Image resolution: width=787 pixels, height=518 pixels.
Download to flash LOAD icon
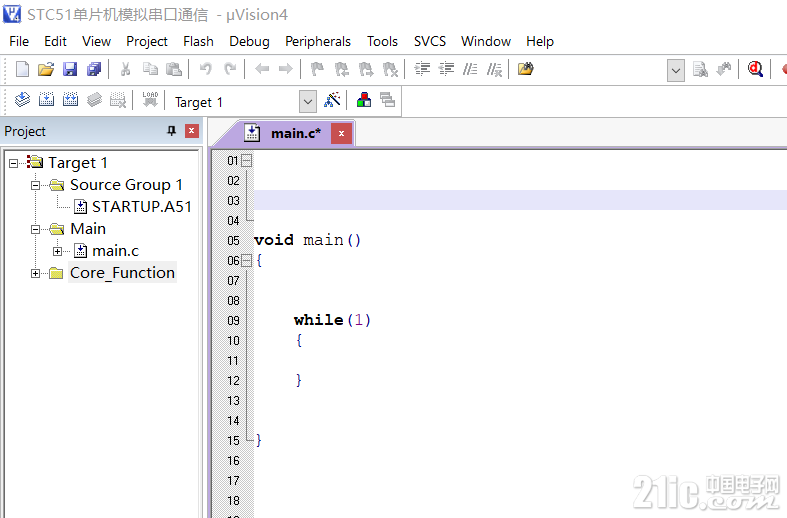click(150, 100)
